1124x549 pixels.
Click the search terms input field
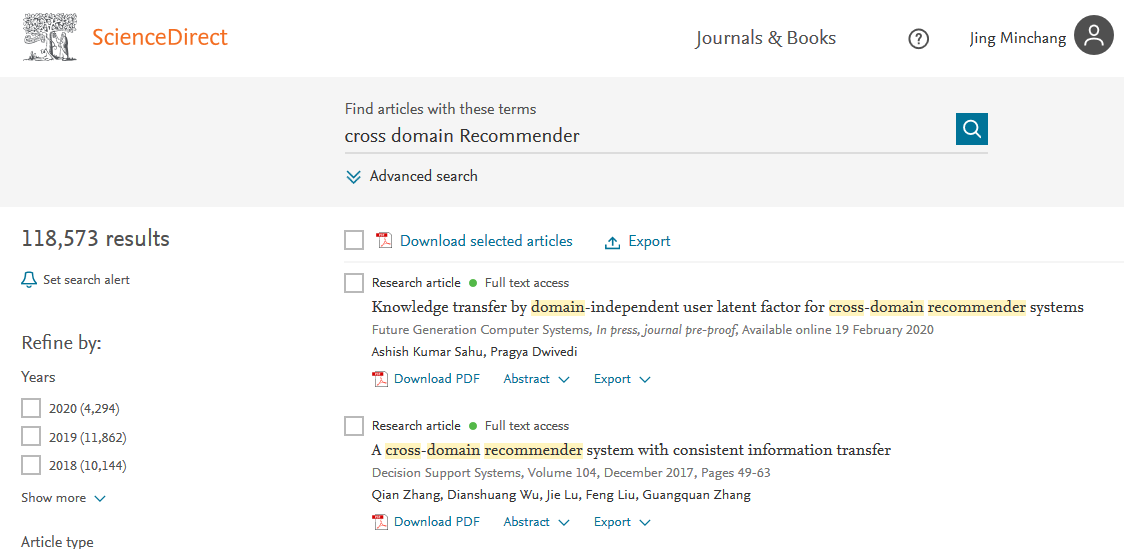click(645, 136)
